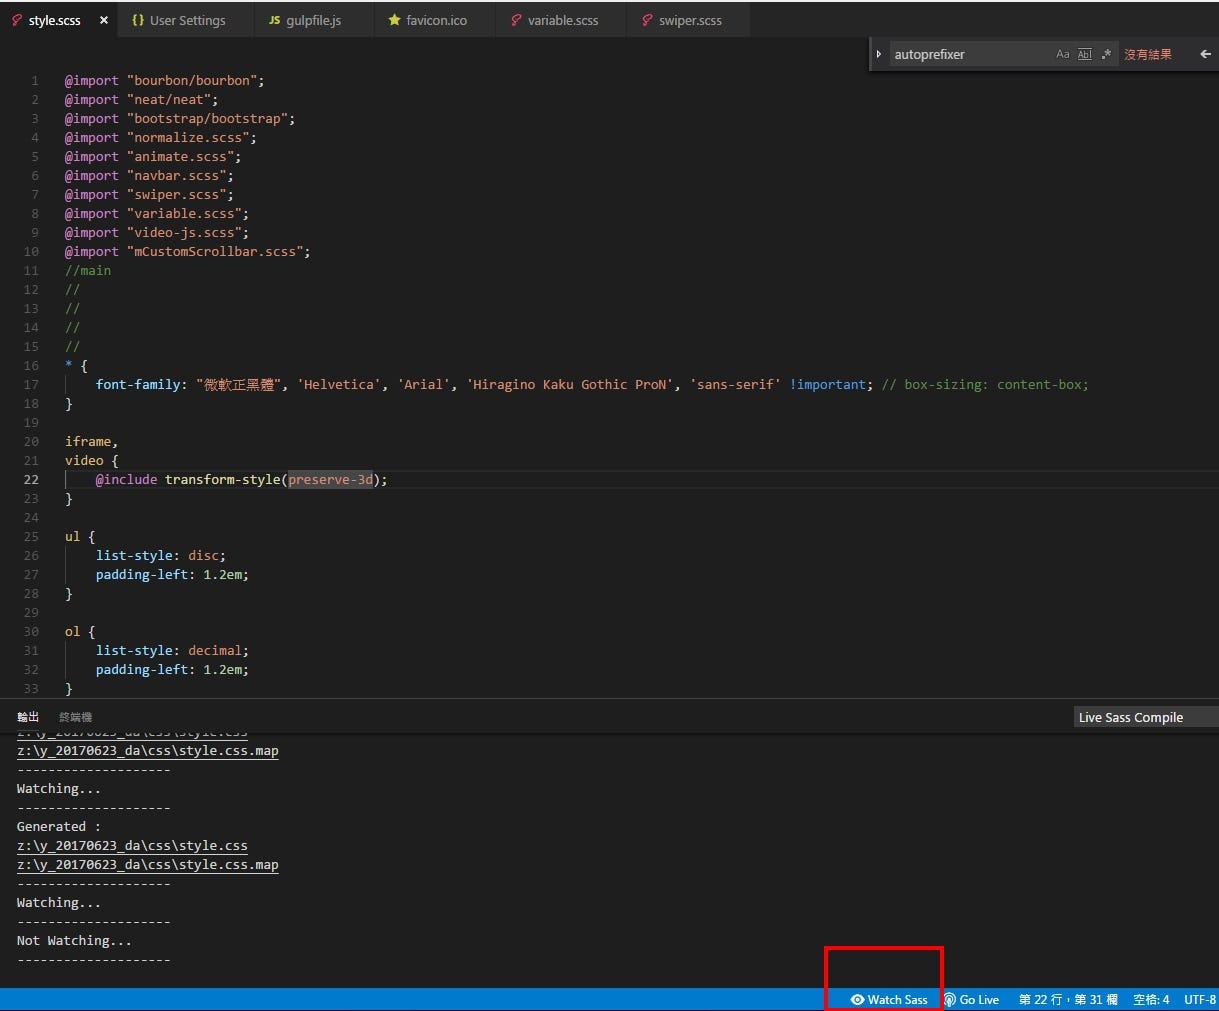Viewport: 1219px width, 1011px height.
Task: Click line number 1 in the gutter
Action: point(35,81)
